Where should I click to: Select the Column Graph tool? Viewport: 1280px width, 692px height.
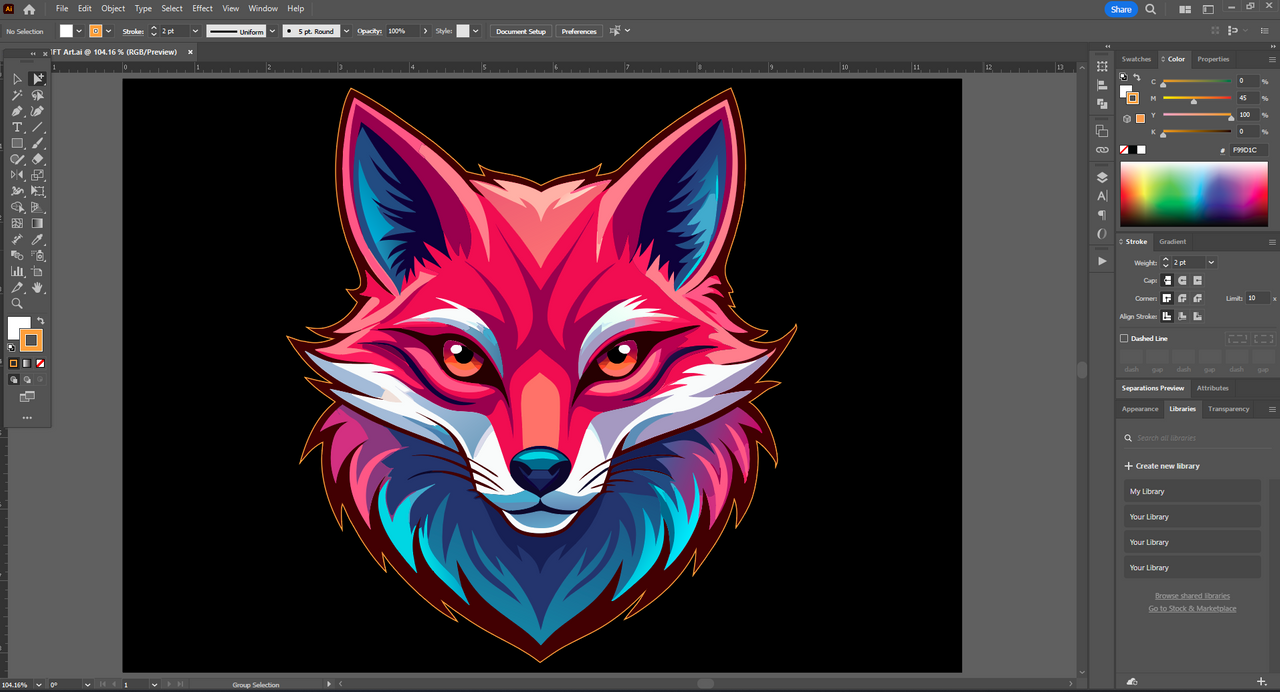pos(17,271)
